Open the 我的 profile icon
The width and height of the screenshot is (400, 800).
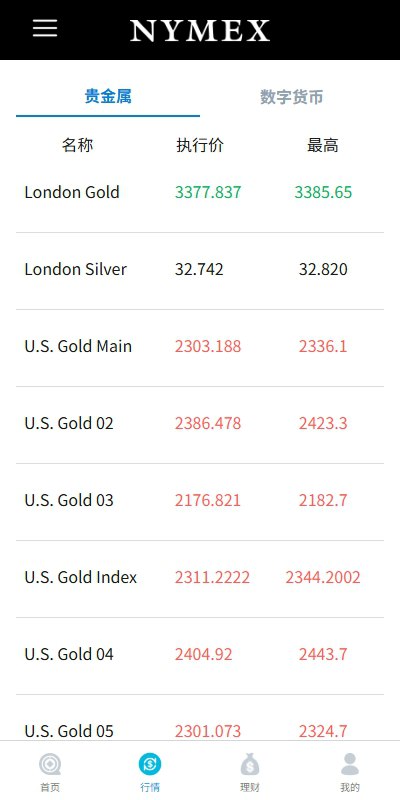350,765
